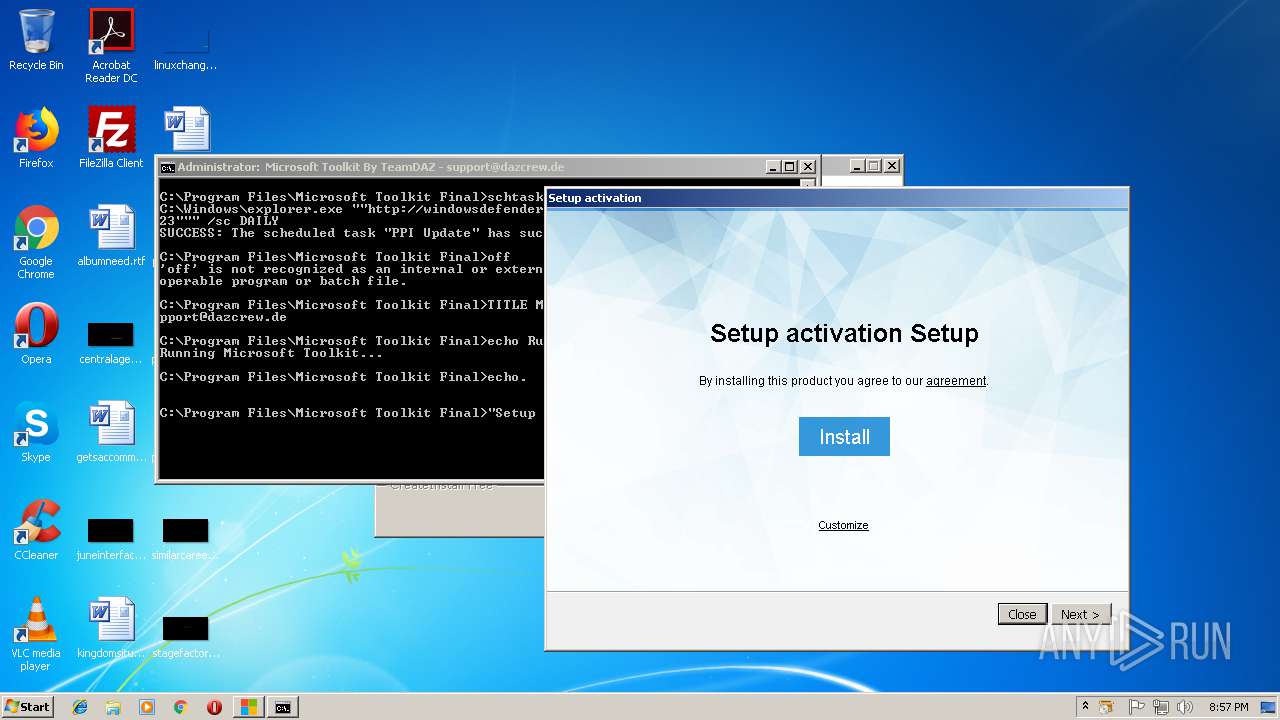Close the window behind the command prompt
The width and height of the screenshot is (1280, 720).
pyautogui.click(x=892, y=166)
